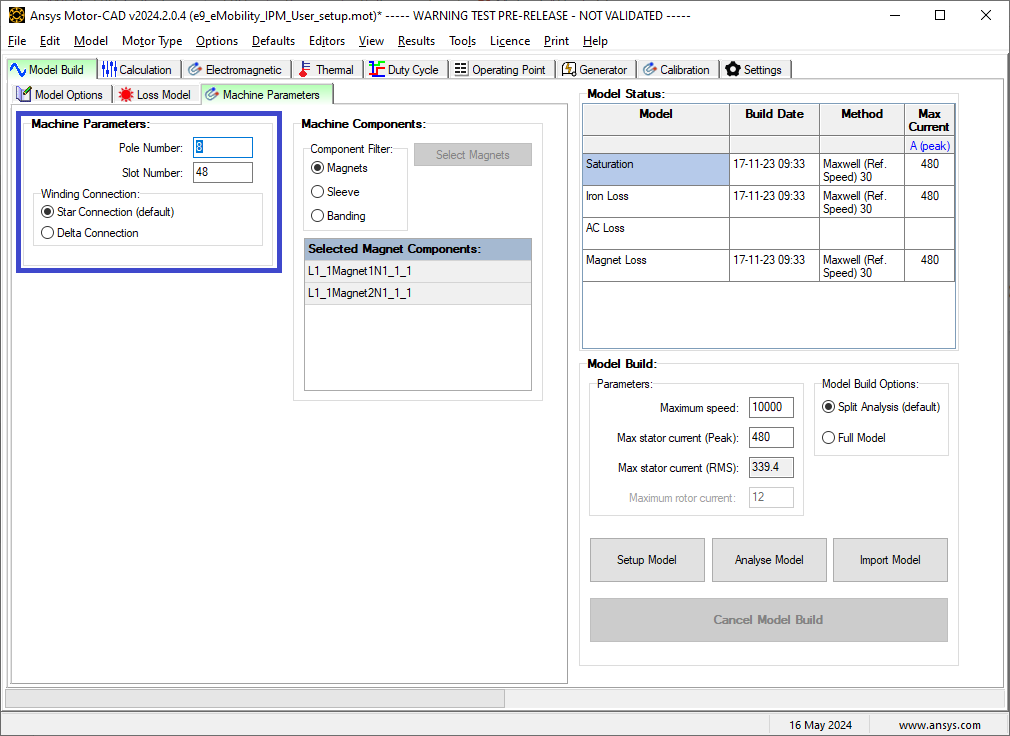The image size is (1010, 736).
Task: Select Delta Connection radio button
Action: [x=47, y=233]
